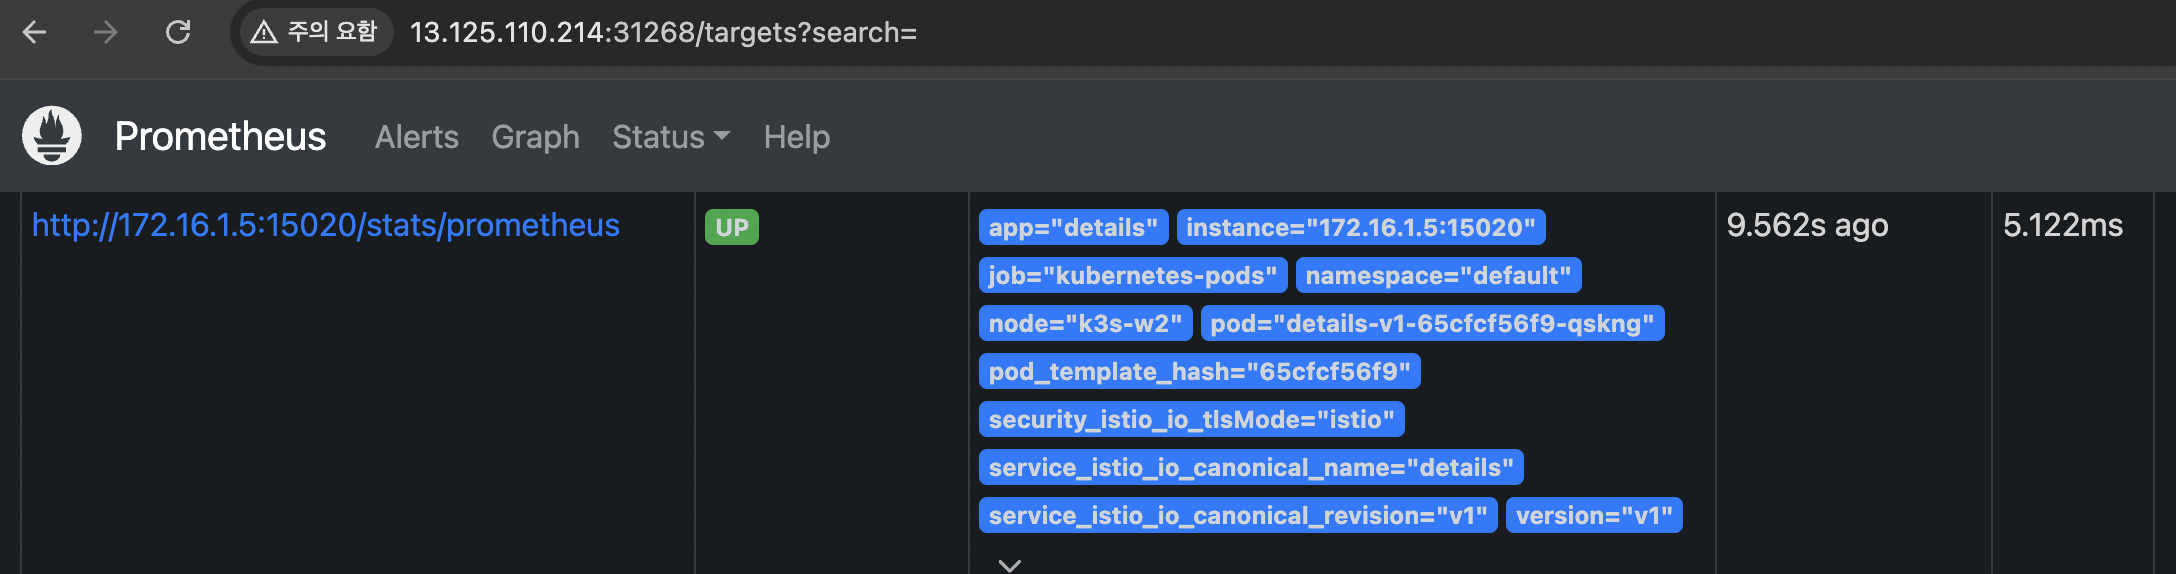The height and width of the screenshot is (574, 2176).
Task: Click the browser forward arrow
Action: pos(105,33)
